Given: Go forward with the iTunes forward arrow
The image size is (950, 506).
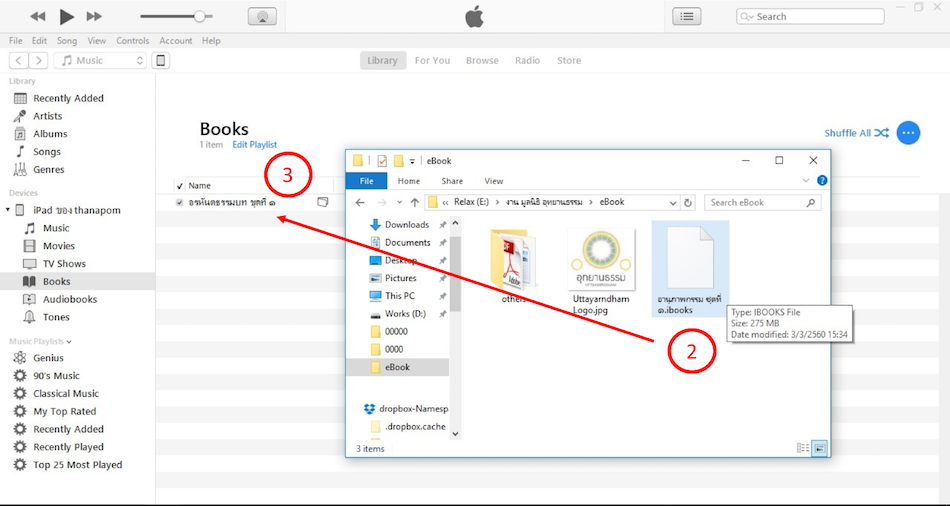Looking at the screenshot, I should point(38,60).
